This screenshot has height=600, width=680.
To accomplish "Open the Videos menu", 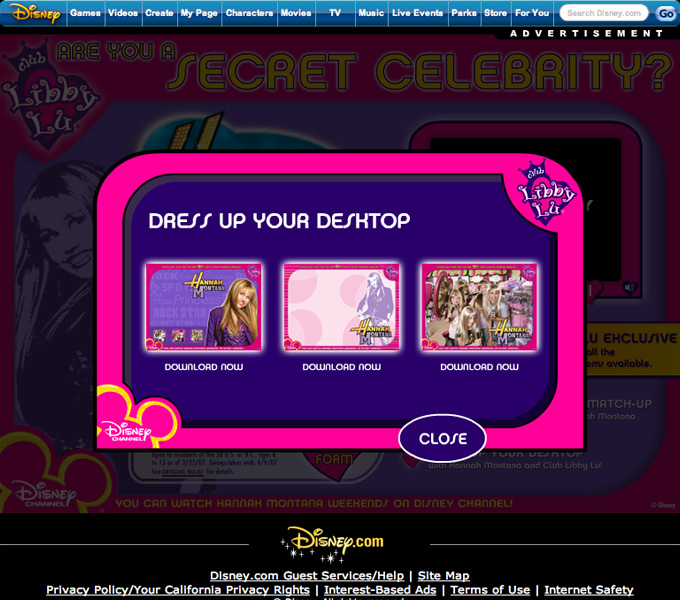I will click(x=123, y=13).
